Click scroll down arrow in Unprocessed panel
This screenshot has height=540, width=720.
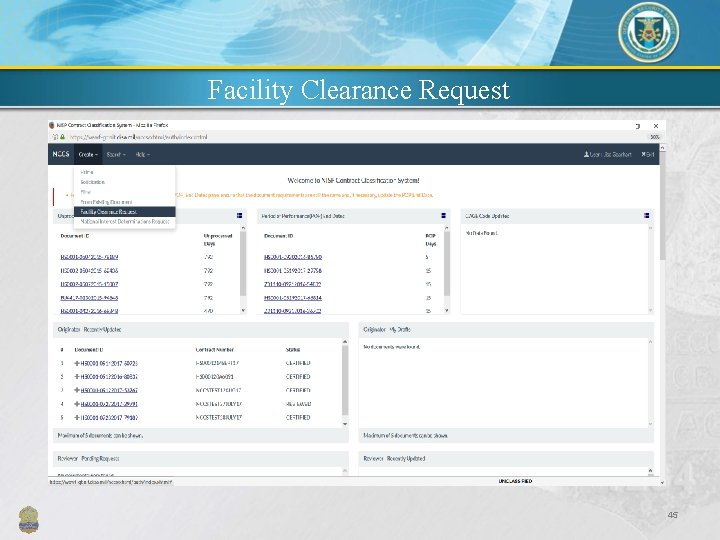[243, 311]
